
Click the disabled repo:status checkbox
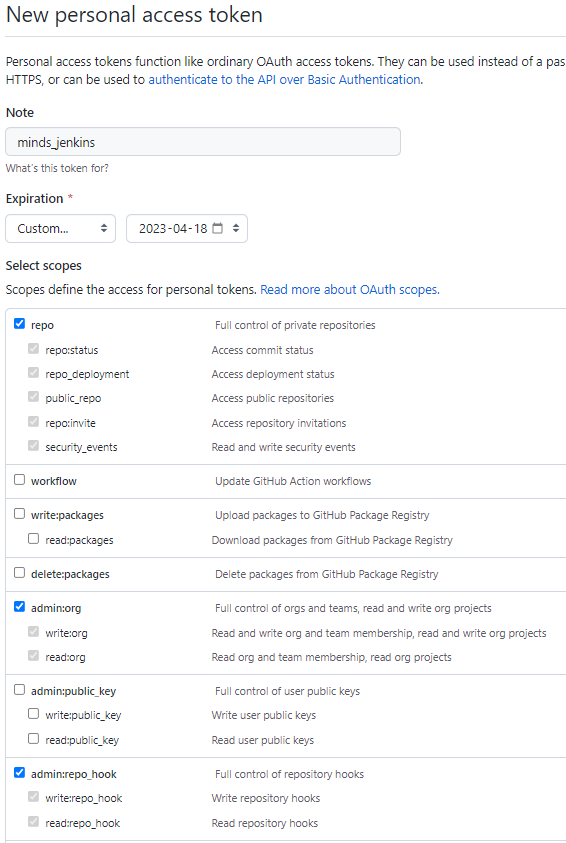(x=33, y=349)
